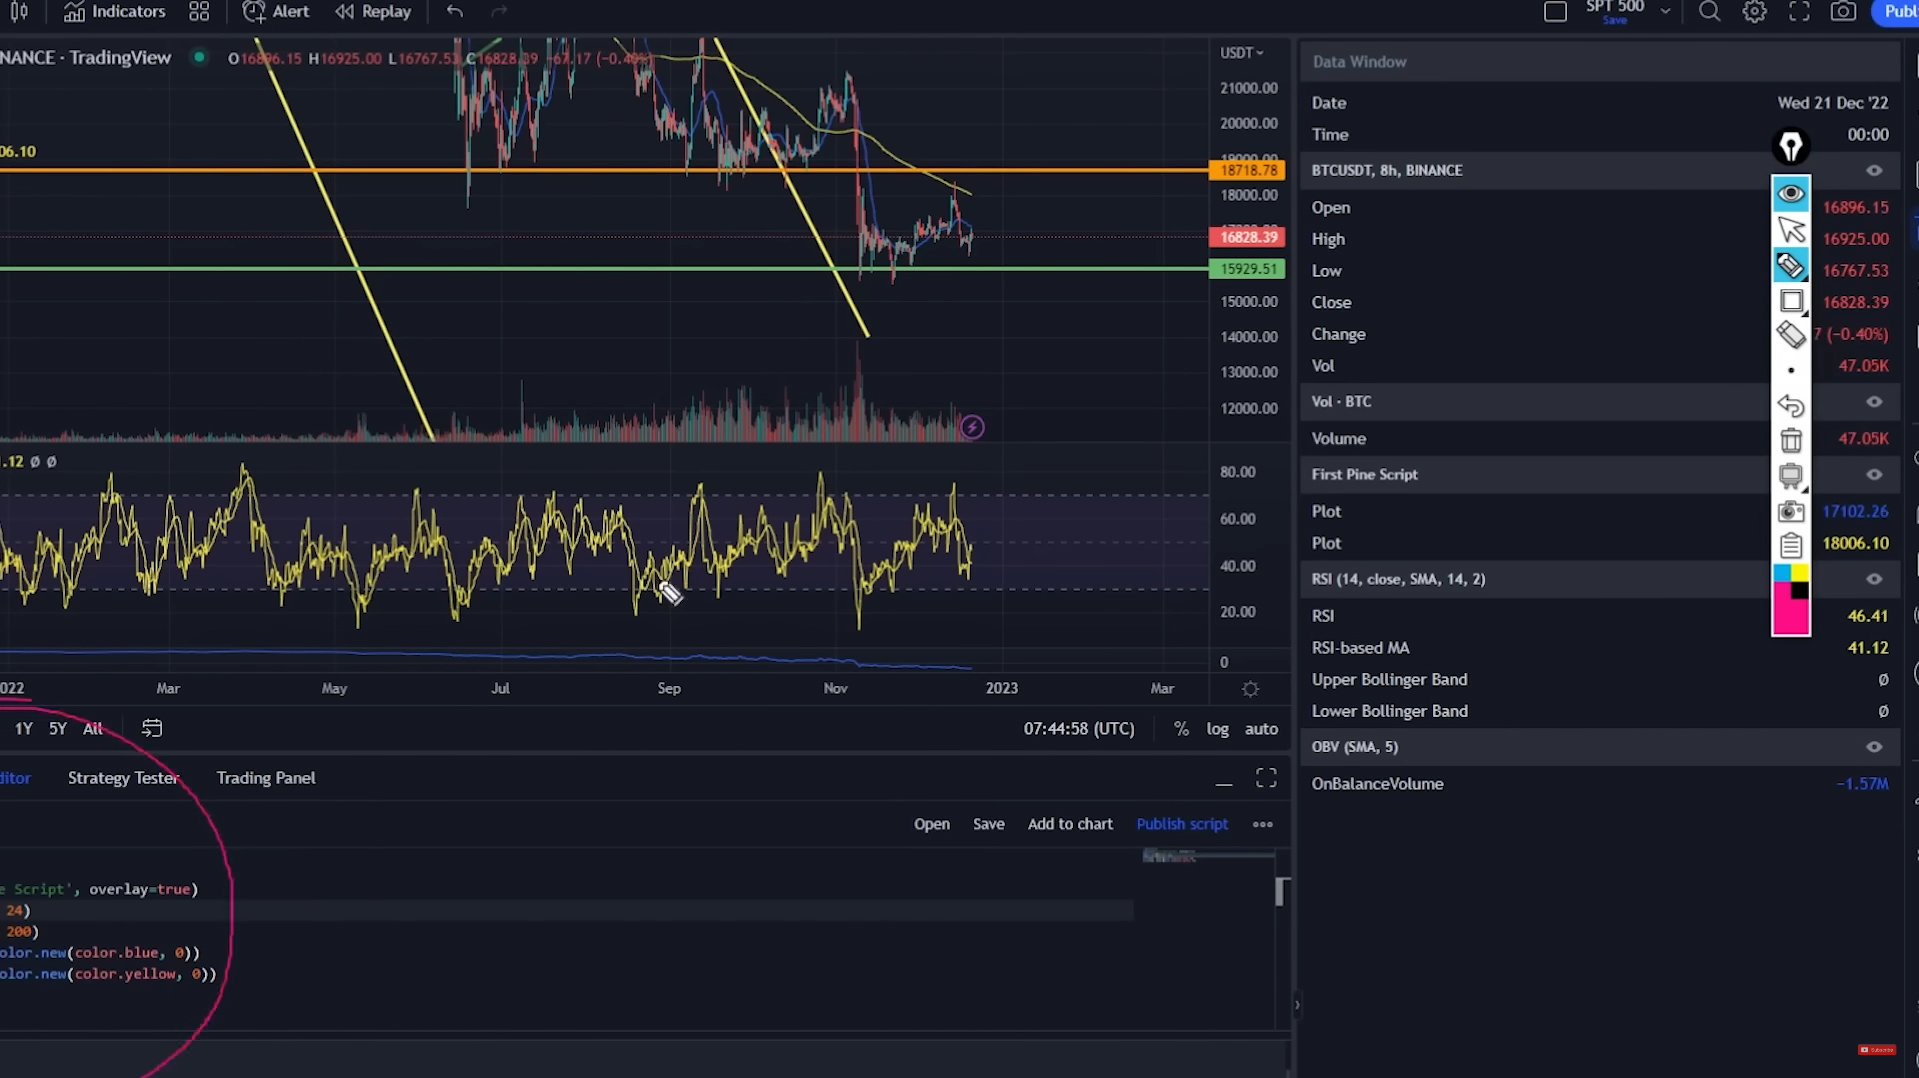Open time axis settings gear

point(1250,689)
